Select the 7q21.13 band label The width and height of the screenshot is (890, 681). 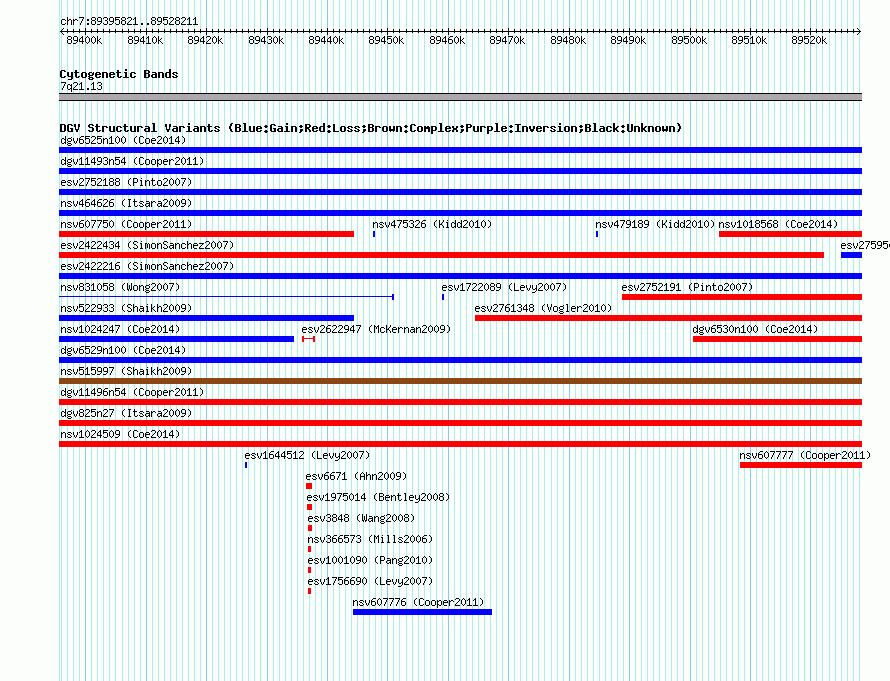point(81,86)
